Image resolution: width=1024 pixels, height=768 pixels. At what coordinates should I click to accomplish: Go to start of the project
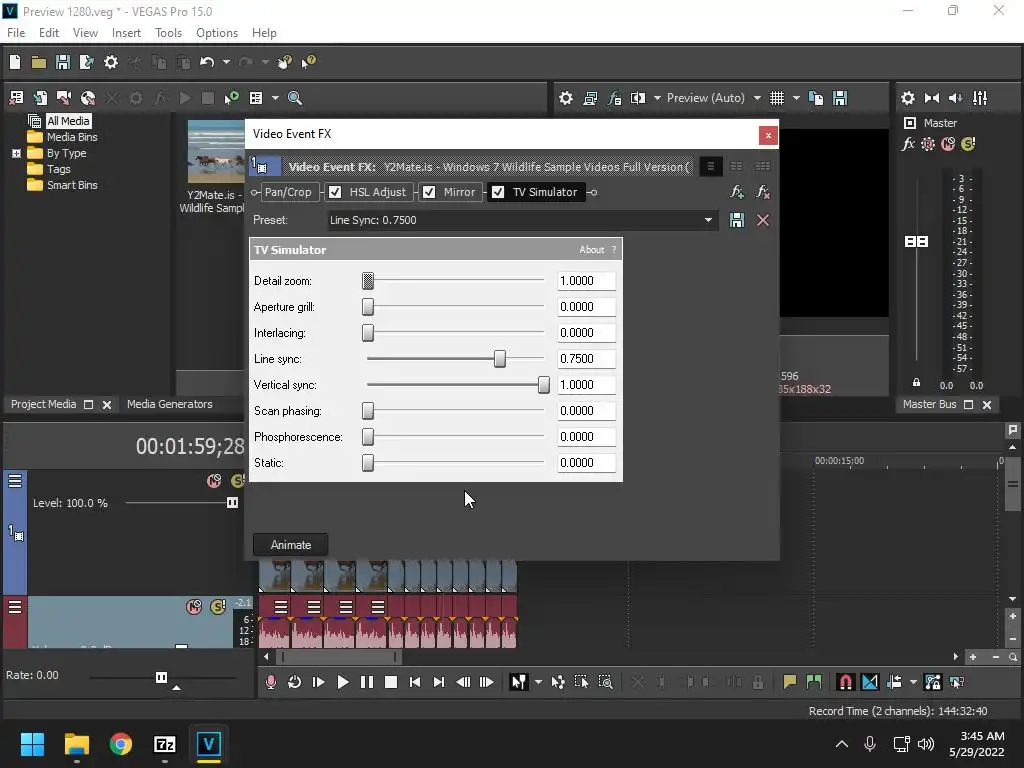click(x=415, y=682)
